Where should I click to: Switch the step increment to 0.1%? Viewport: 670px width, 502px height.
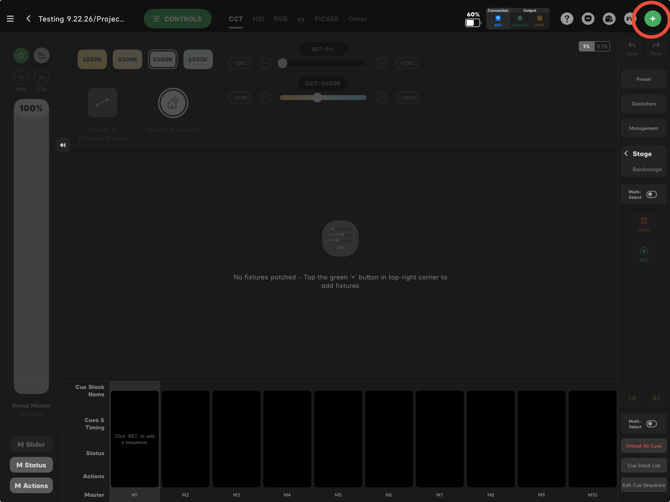click(602, 47)
